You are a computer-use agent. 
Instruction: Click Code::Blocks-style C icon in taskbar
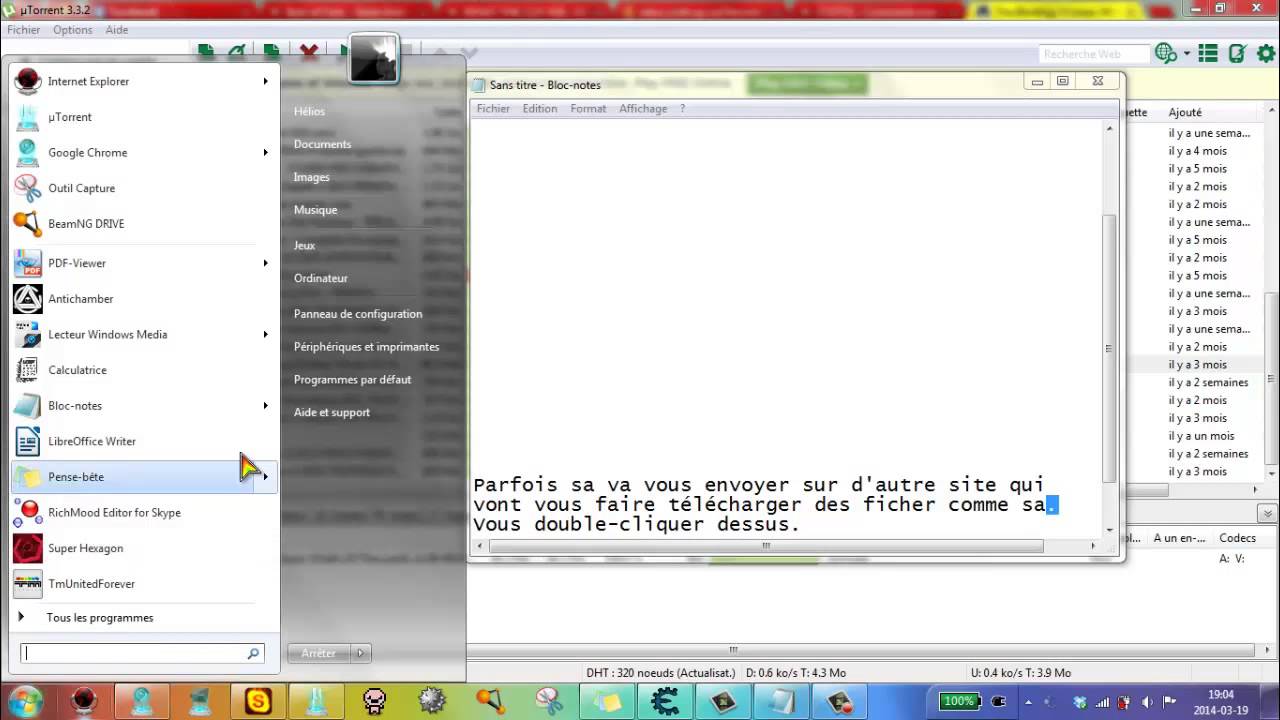pos(664,701)
